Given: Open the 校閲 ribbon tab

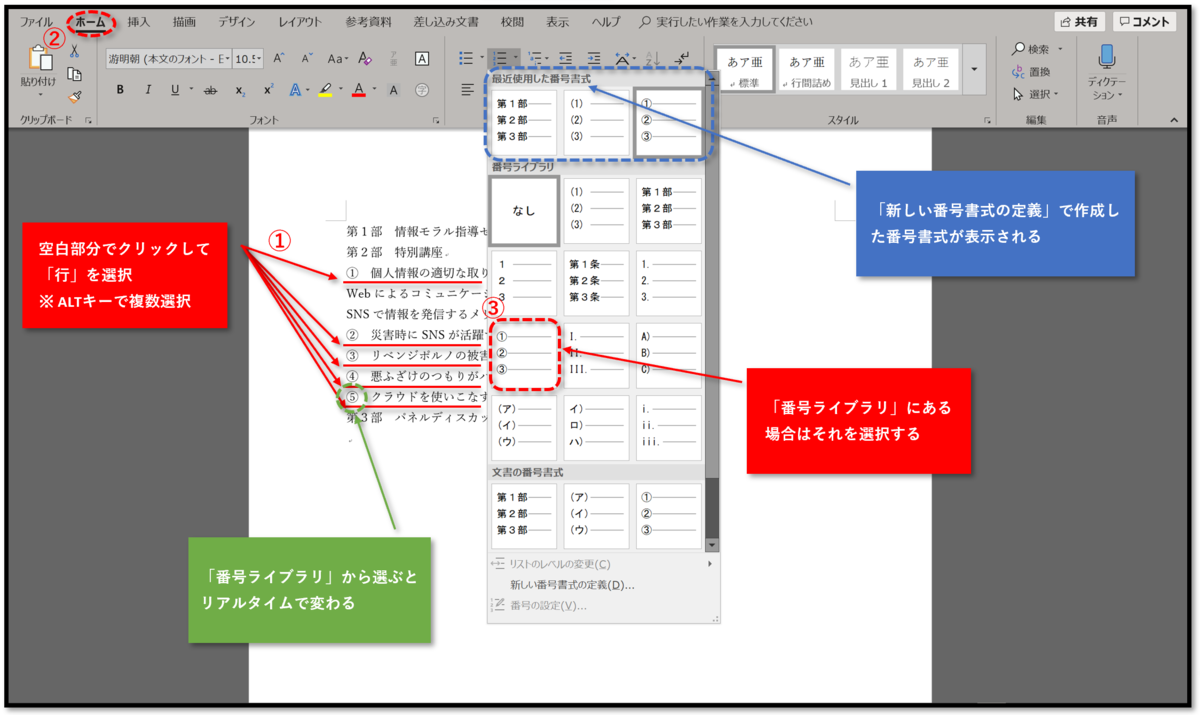Looking at the screenshot, I should pyautogui.click(x=513, y=19).
